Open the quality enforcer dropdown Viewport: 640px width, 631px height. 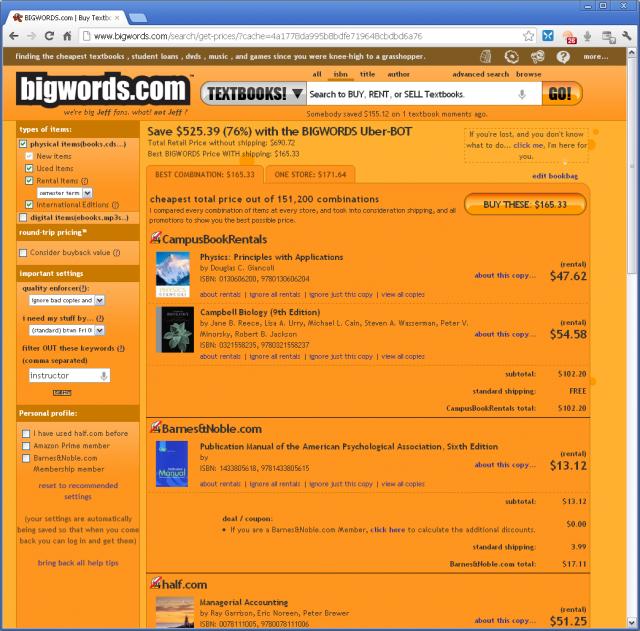67,300
